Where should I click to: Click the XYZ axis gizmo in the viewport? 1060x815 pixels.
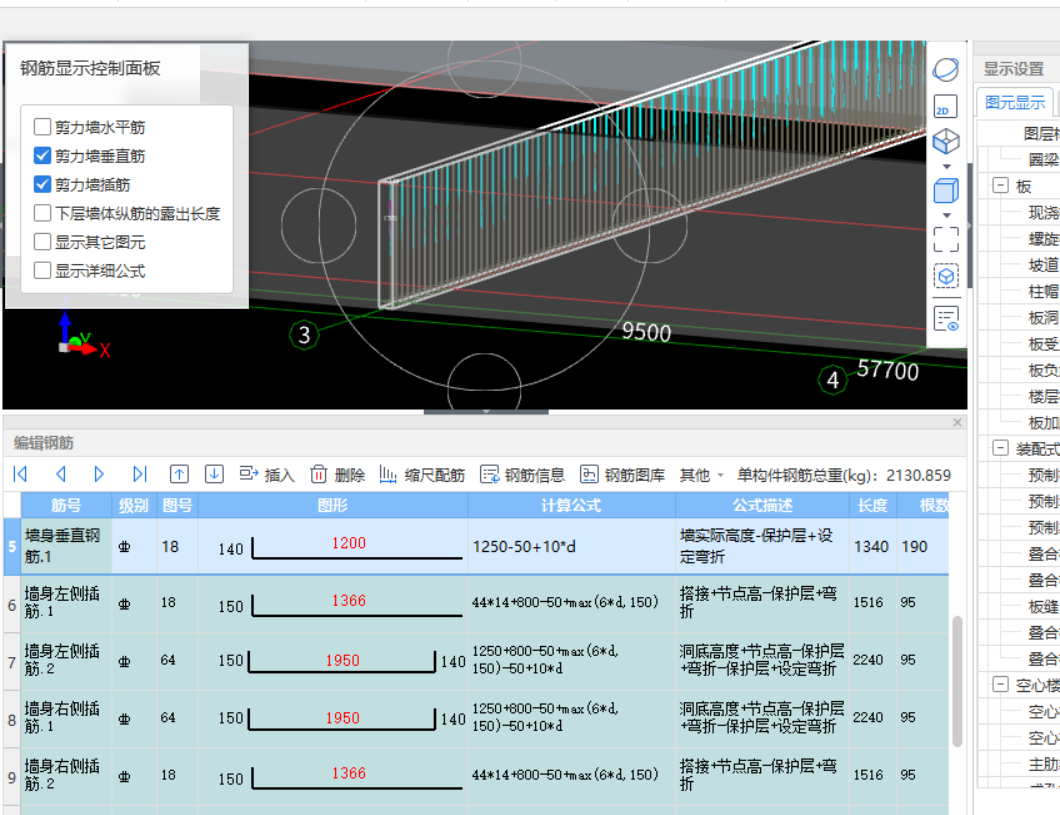pos(83,334)
